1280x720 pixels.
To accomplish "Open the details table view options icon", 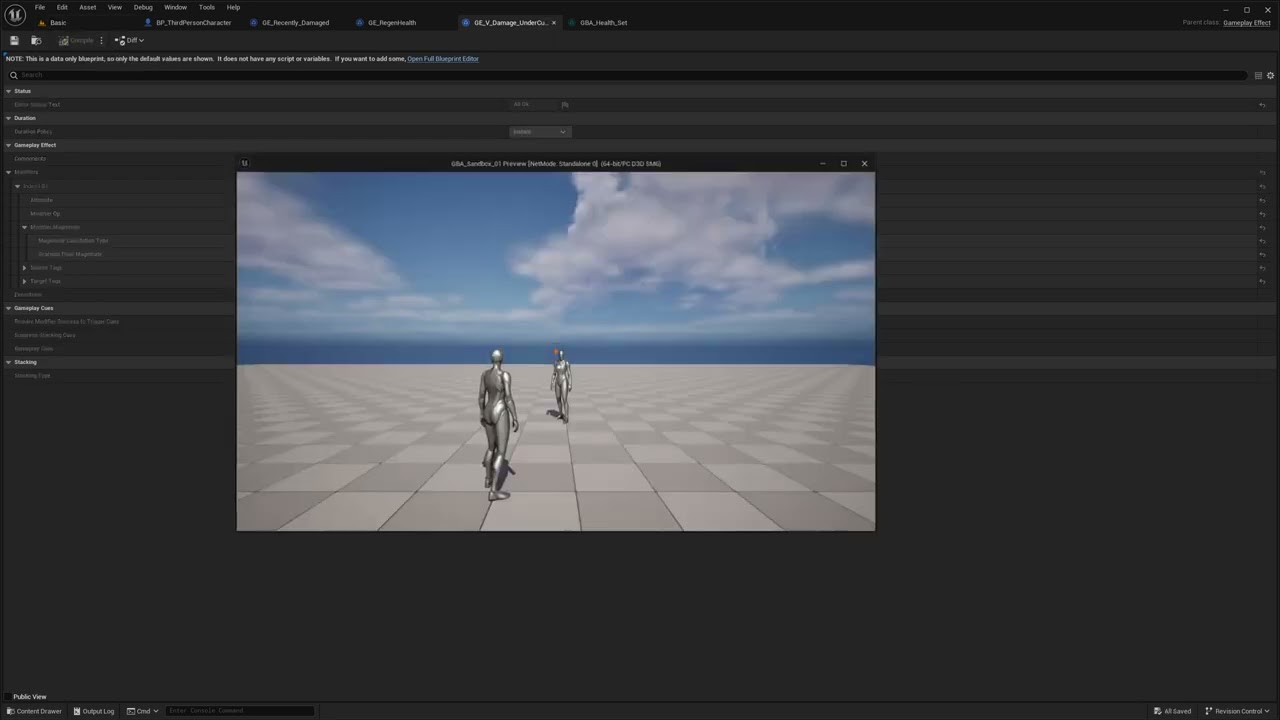I will click(1258, 75).
